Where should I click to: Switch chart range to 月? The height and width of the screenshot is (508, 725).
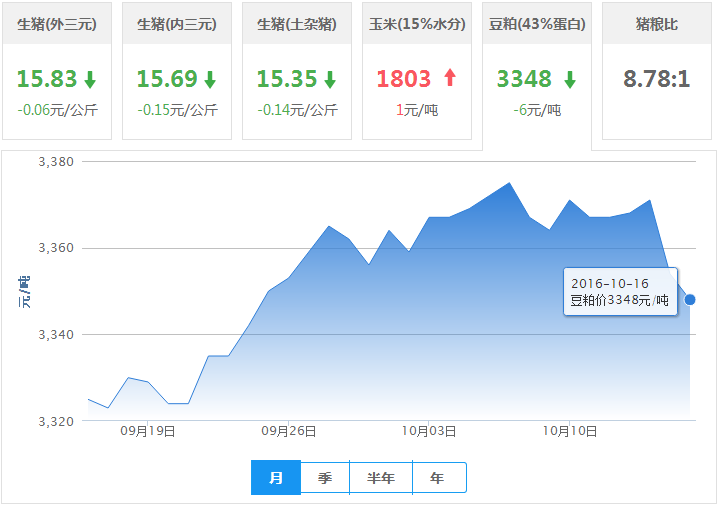point(276,477)
